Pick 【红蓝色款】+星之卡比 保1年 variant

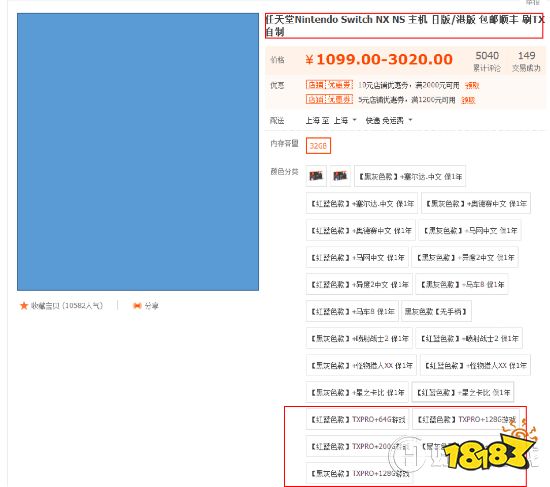[463, 392]
